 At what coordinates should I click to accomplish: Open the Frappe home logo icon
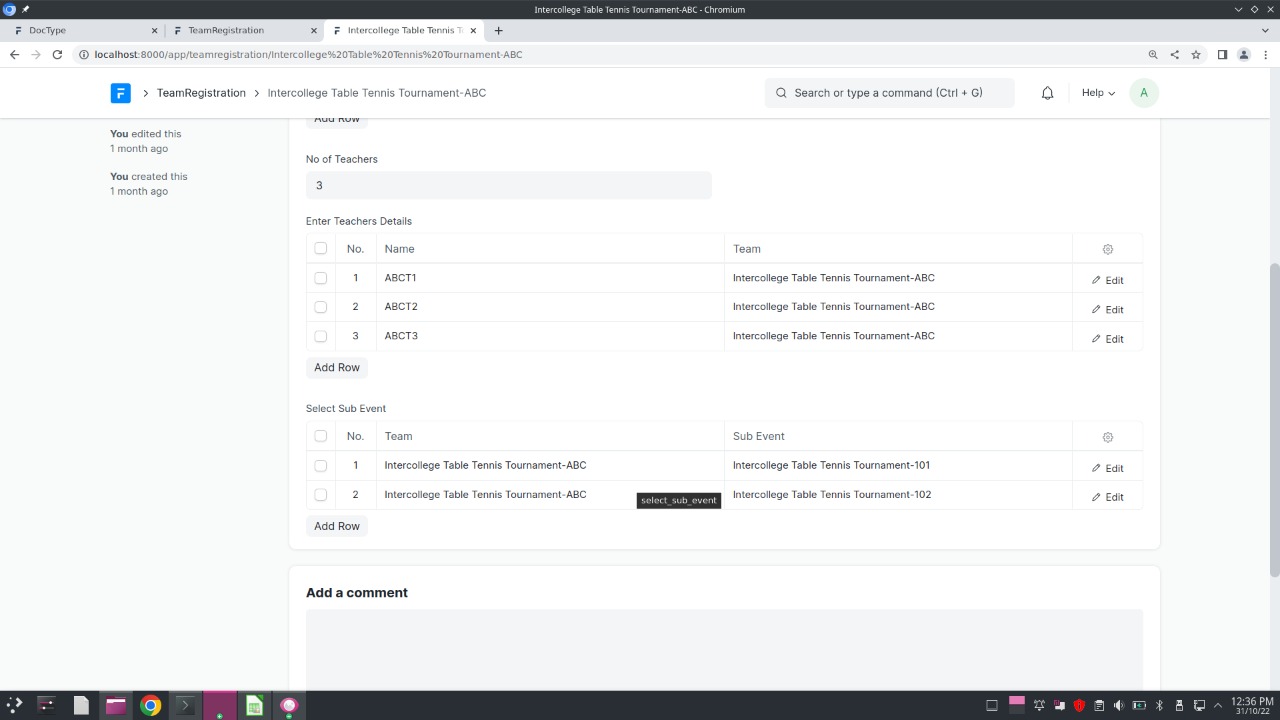click(120, 93)
